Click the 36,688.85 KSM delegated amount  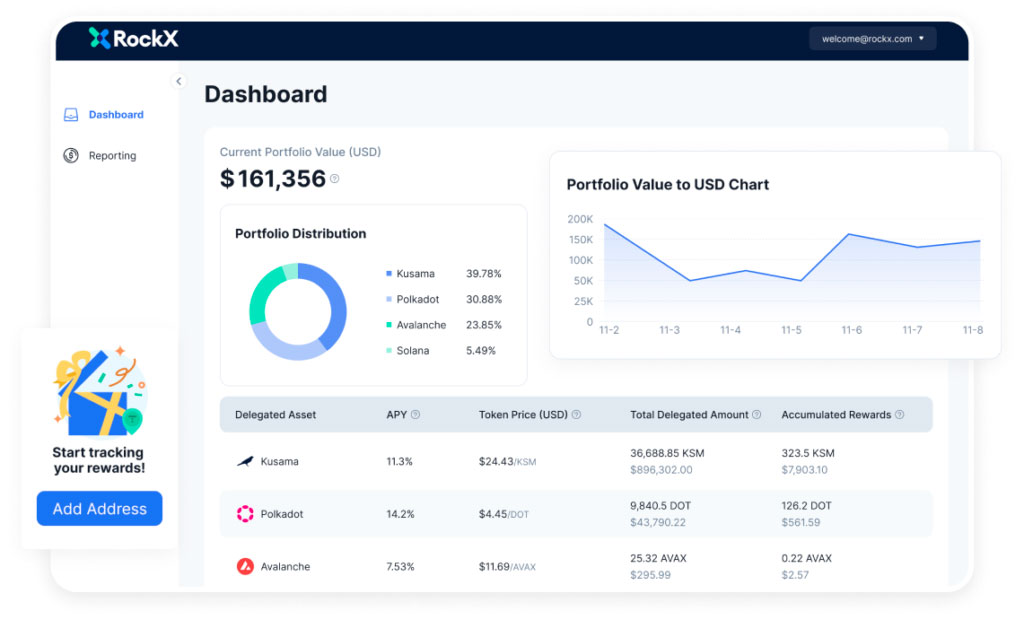(x=667, y=453)
